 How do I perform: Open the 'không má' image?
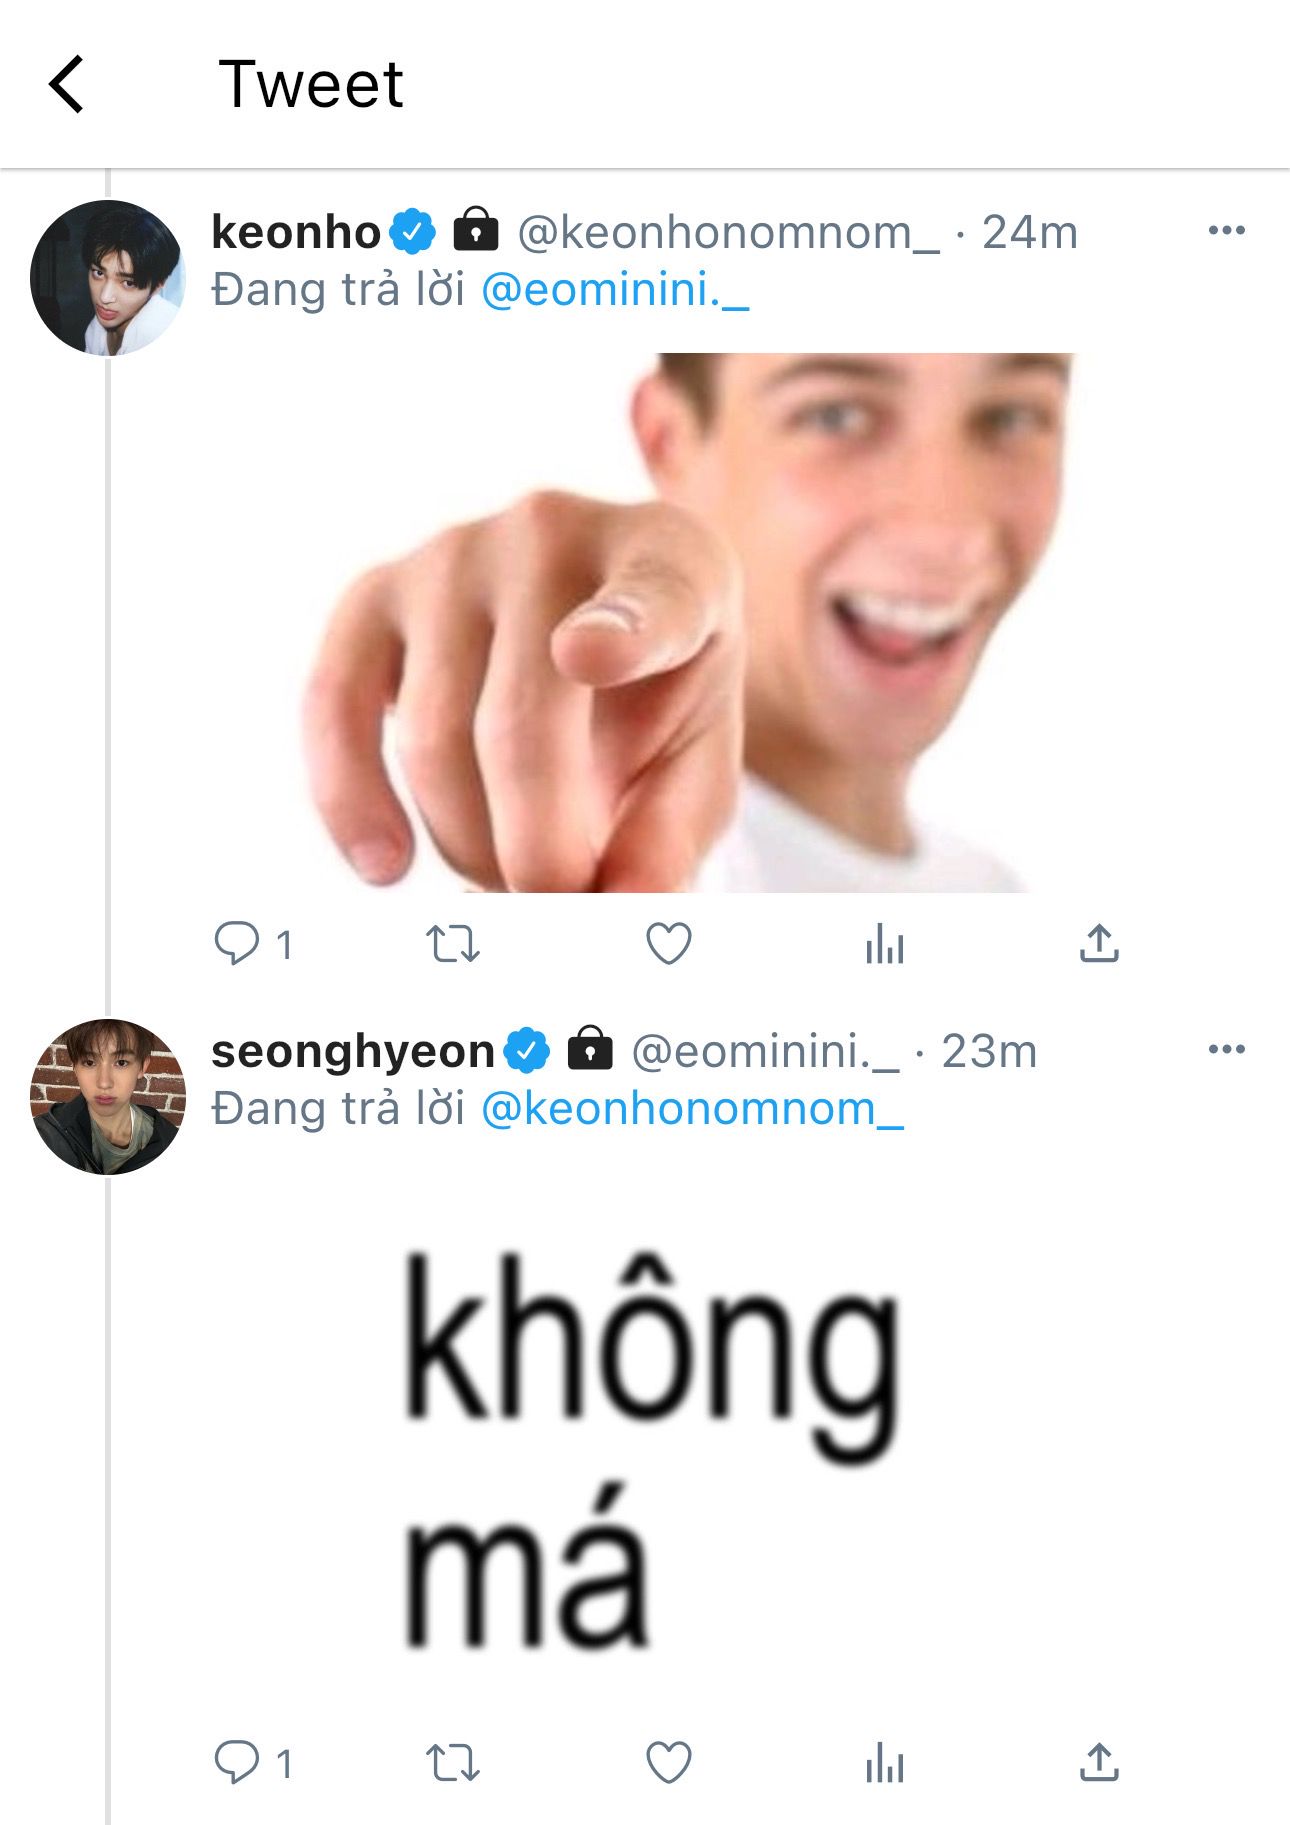point(650,1450)
